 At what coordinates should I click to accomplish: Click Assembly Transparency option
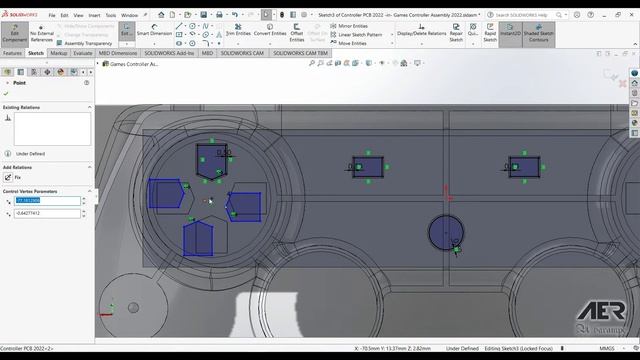point(84,43)
